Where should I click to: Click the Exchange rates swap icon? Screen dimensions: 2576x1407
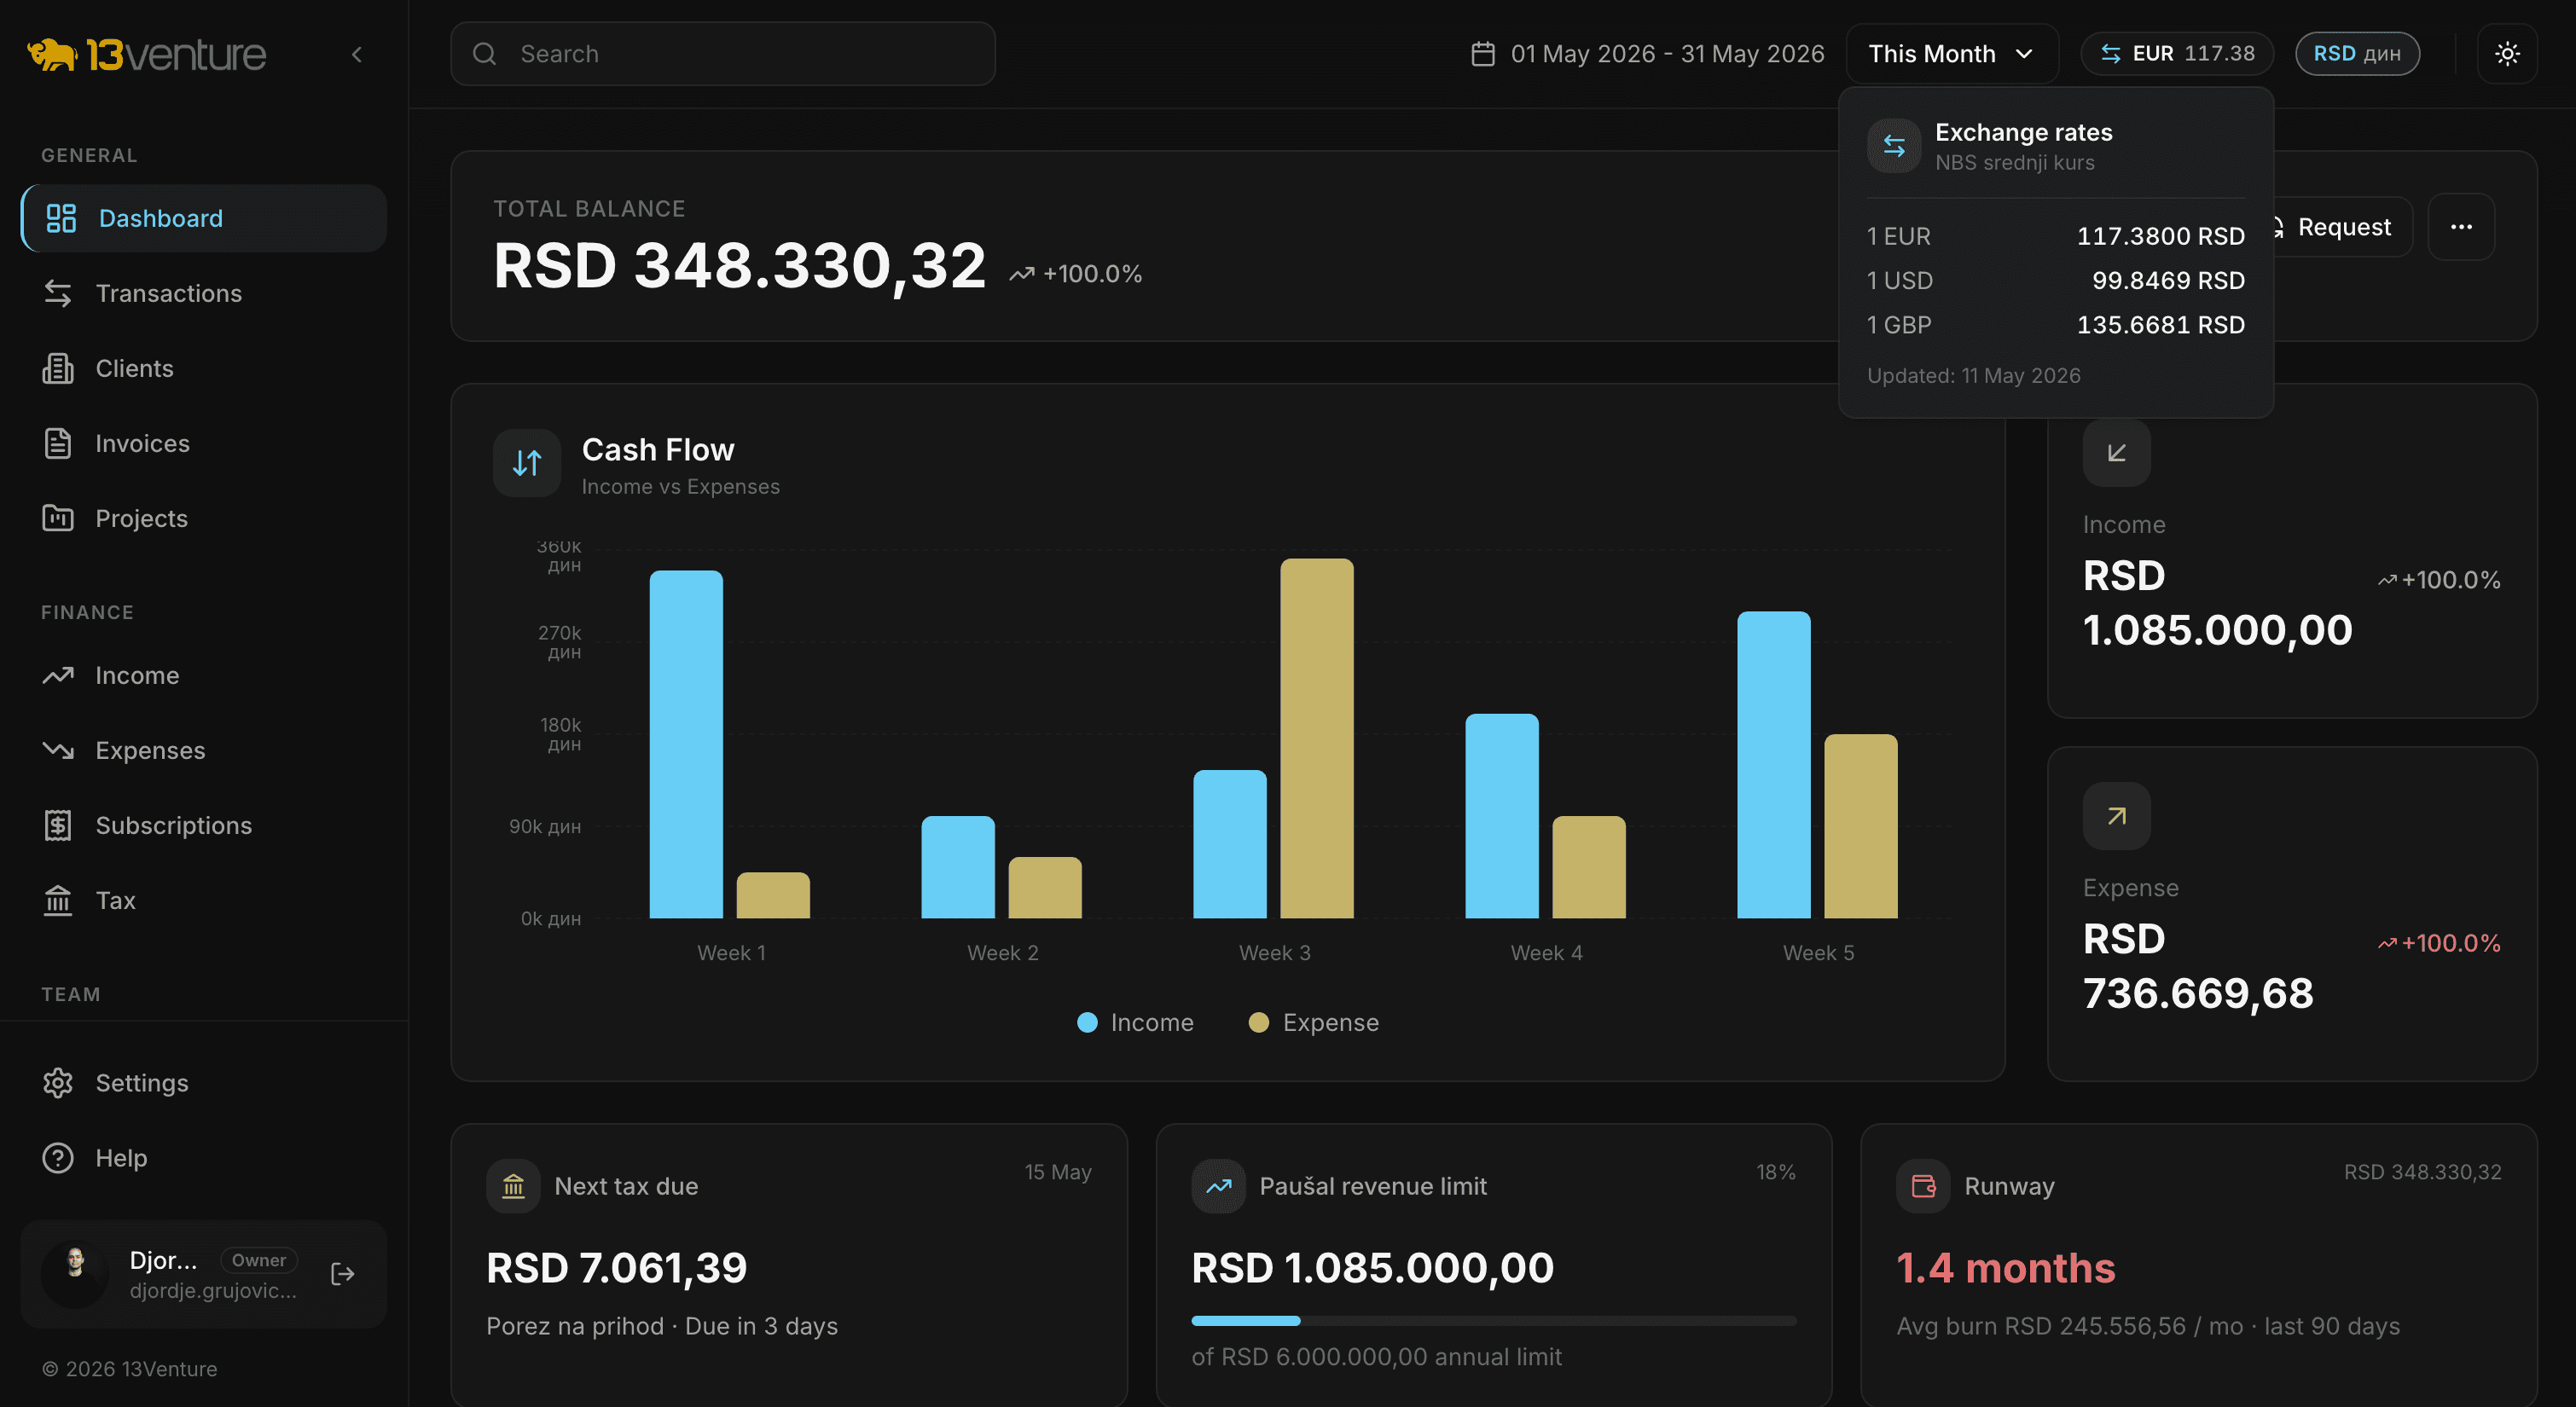point(1894,146)
